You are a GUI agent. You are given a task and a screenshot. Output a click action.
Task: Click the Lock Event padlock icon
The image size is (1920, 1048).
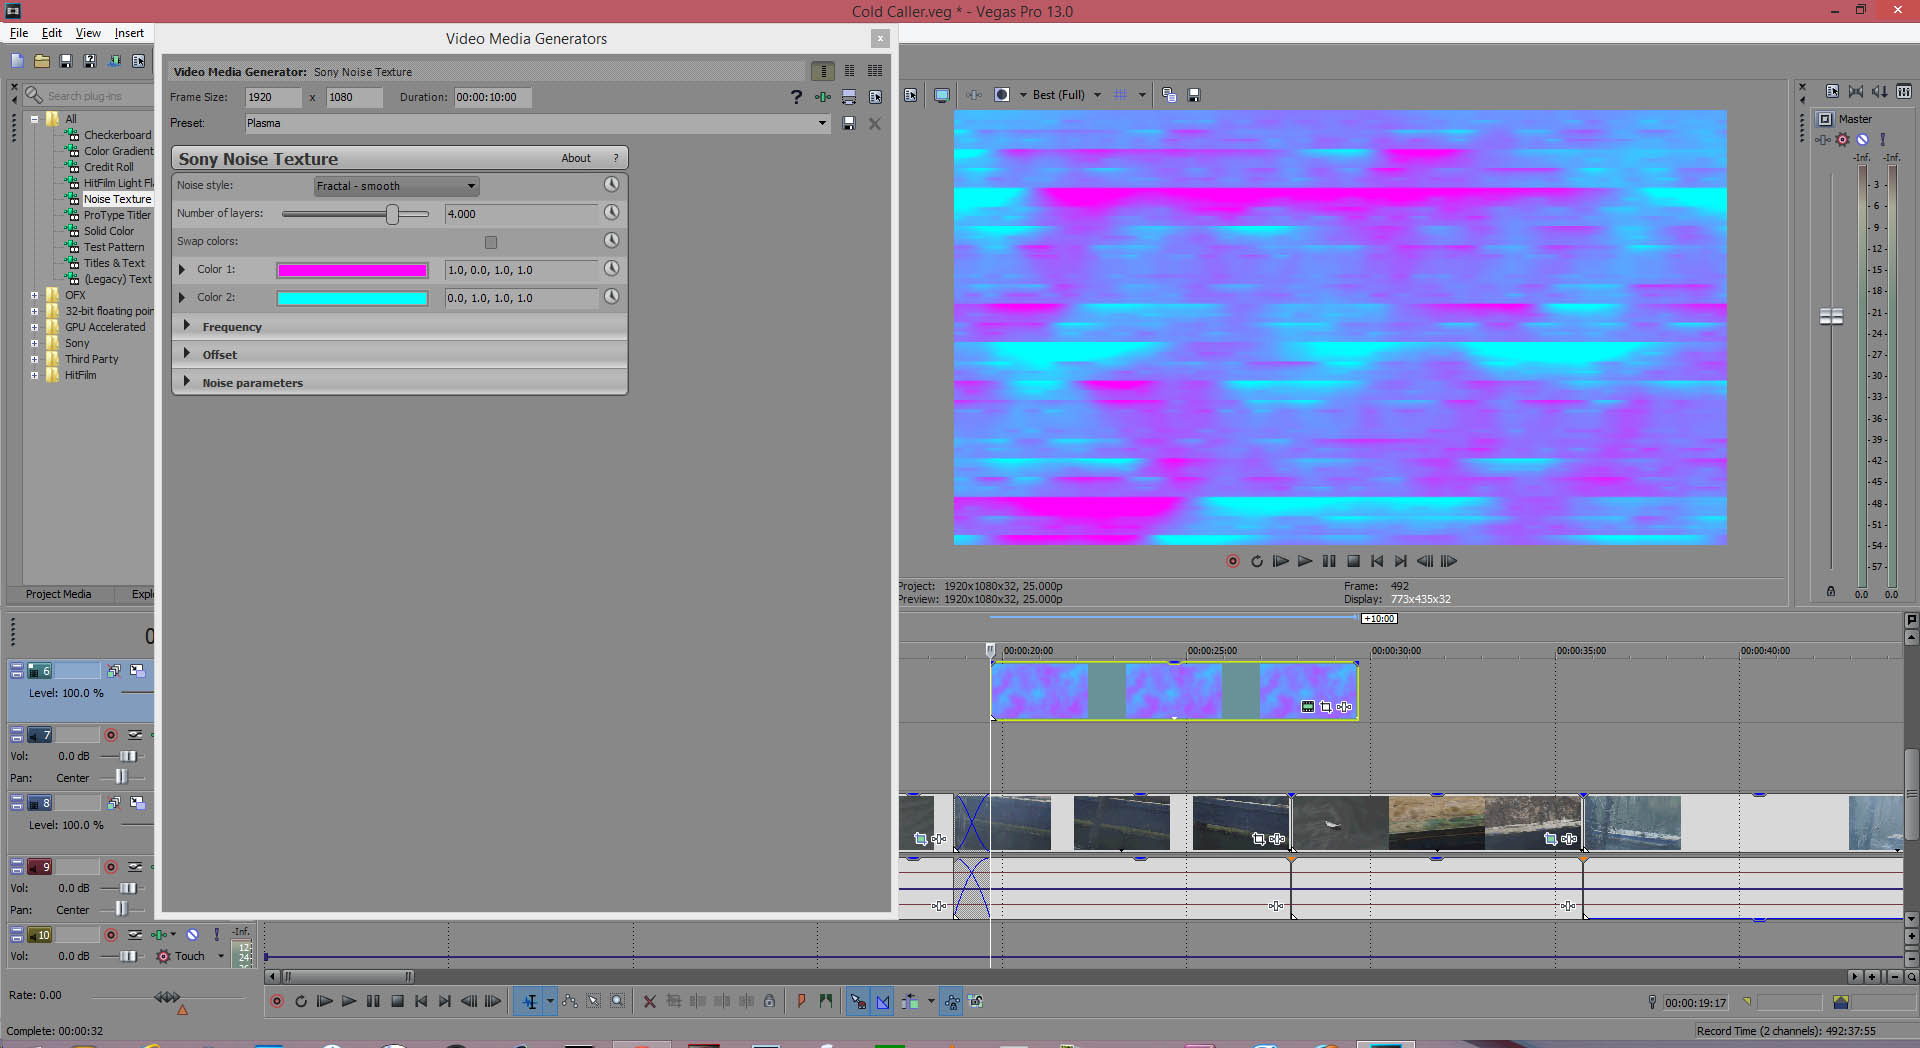[769, 1001]
